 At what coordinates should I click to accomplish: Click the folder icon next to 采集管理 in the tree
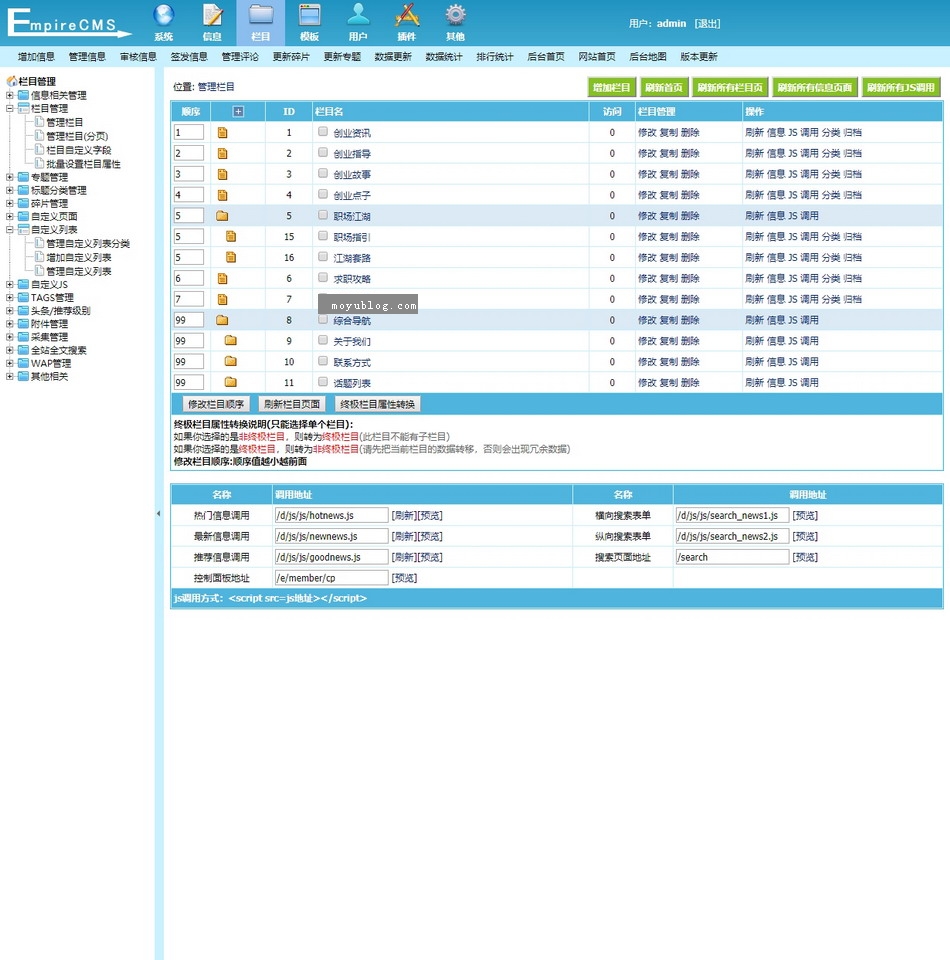(x=23, y=337)
